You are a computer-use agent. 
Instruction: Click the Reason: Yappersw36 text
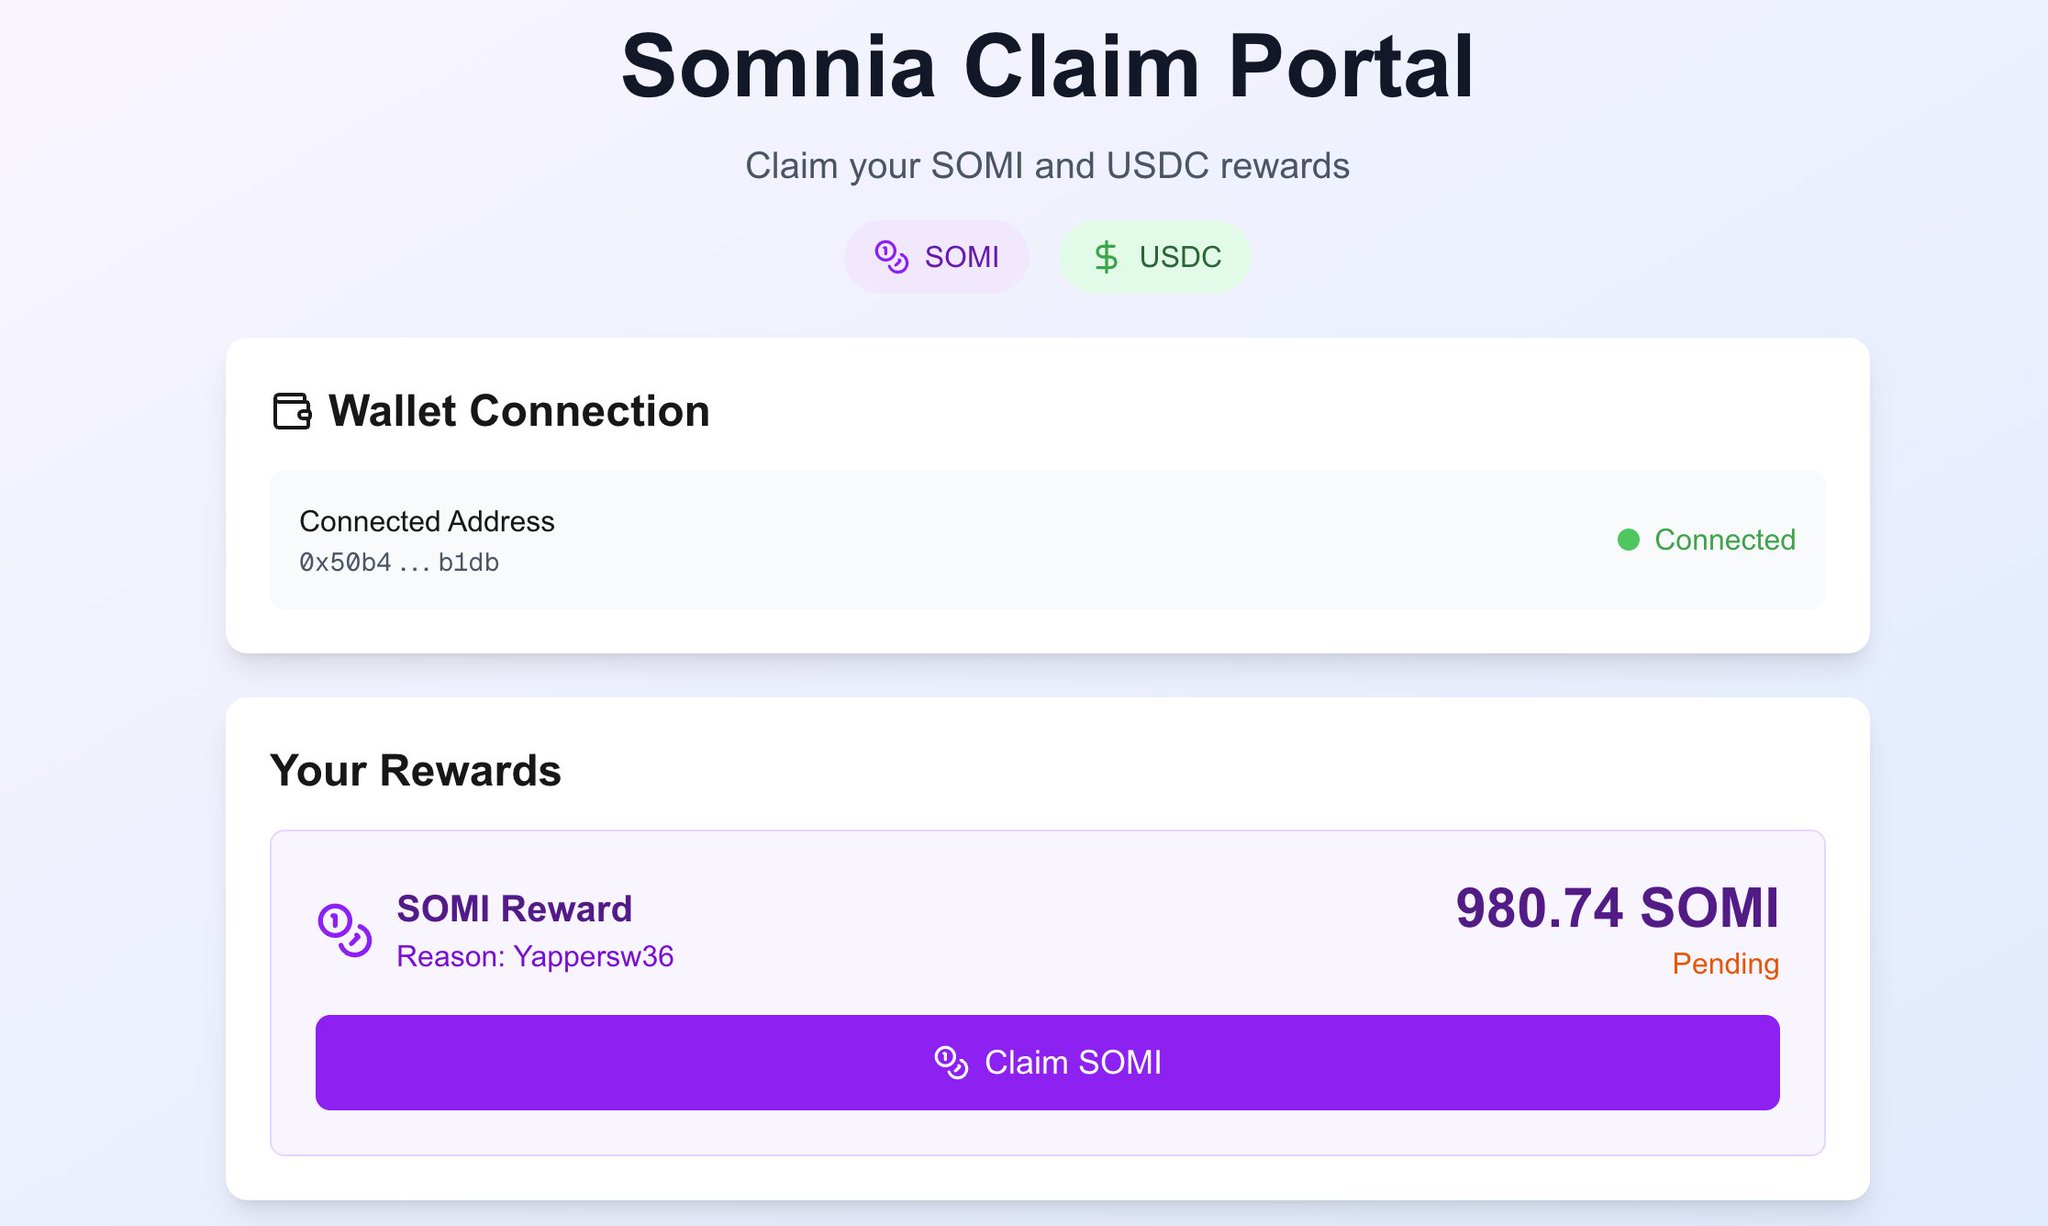535,957
